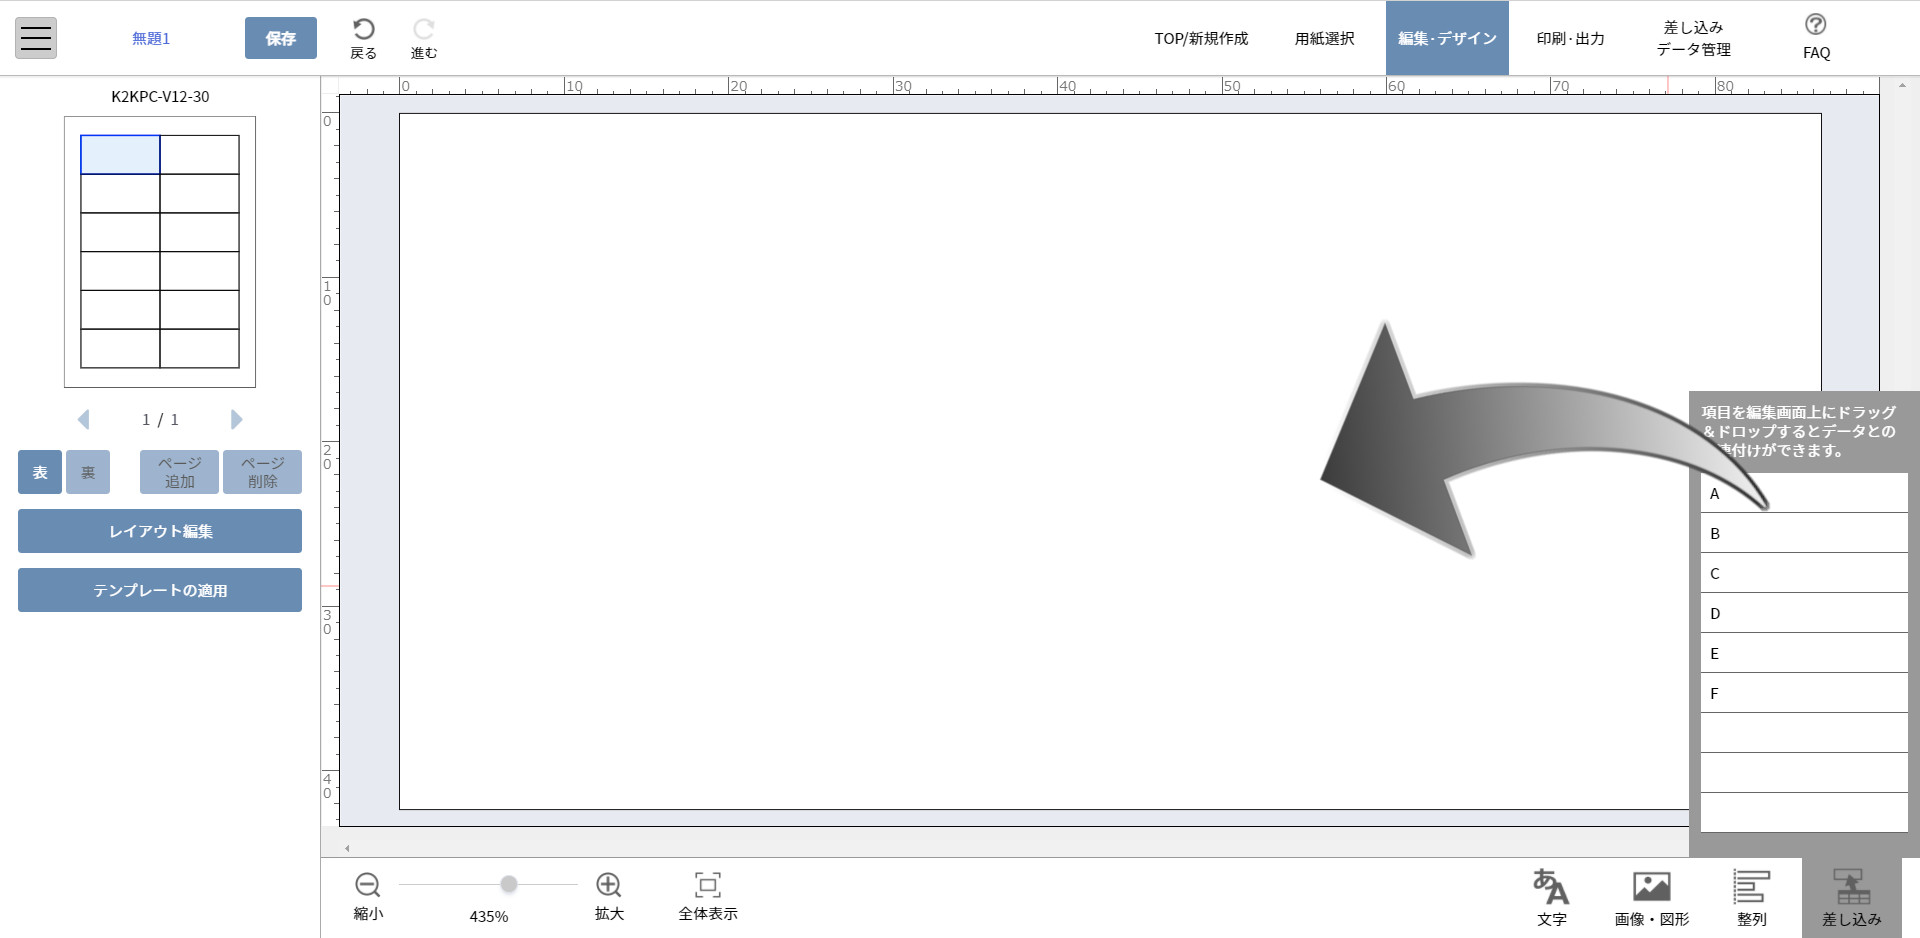Open the 印刷・出力 tab
Screen dimensions: 1920x938
pyautogui.click(x=1570, y=38)
